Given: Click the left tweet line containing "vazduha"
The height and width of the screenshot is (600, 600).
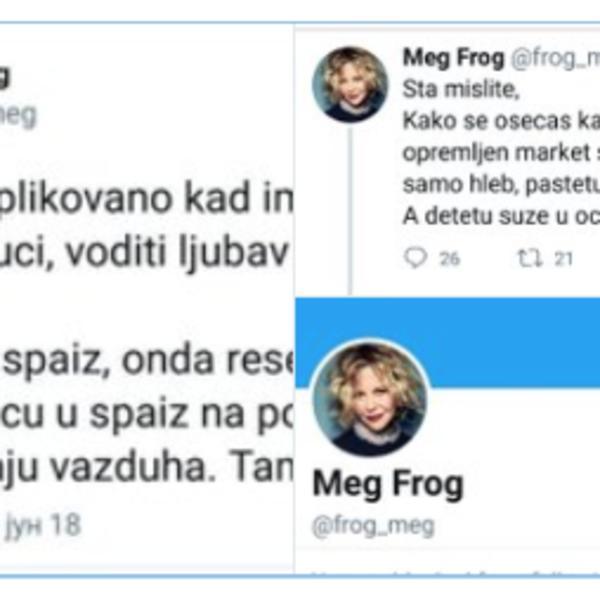Looking at the screenshot, I should pyautogui.click(x=147, y=468).
